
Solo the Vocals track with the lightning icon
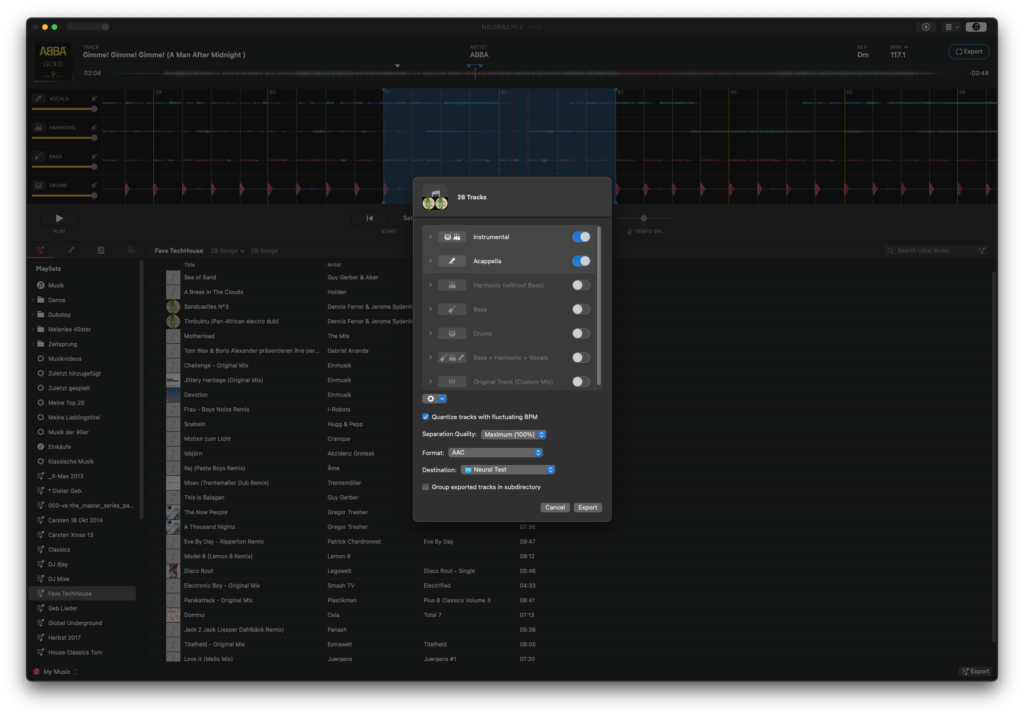point(94,99)
